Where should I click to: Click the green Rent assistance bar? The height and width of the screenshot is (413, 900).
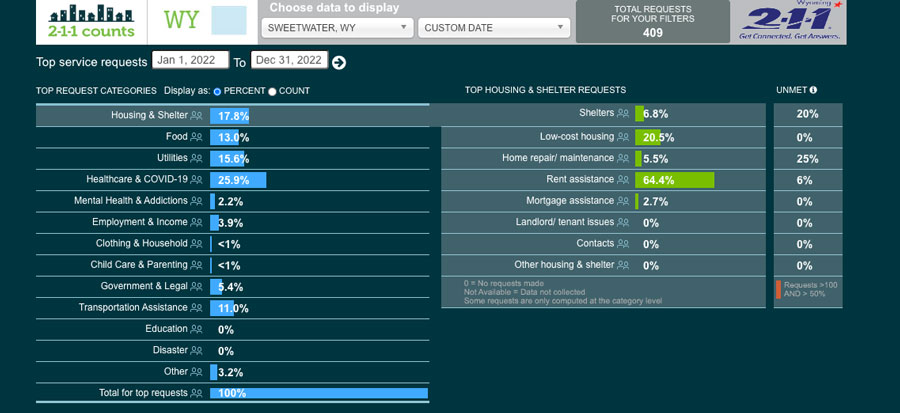point(674,180)
